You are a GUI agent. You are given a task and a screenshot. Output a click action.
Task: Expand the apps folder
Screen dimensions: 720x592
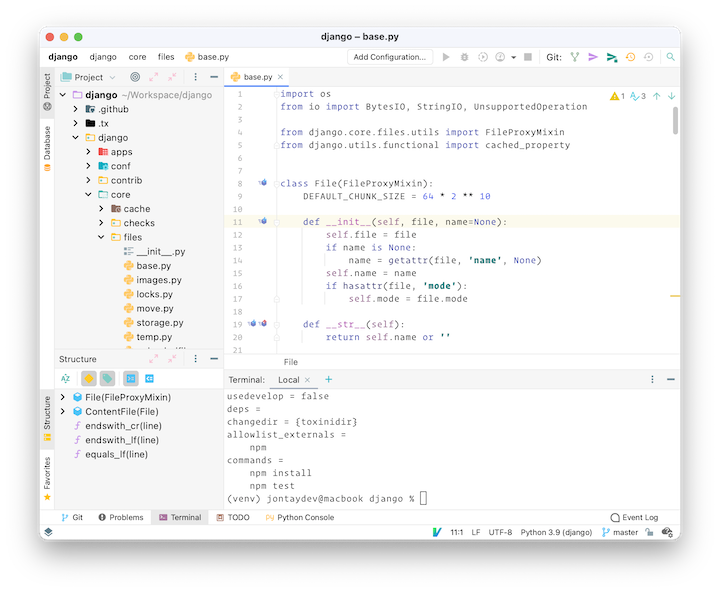88,152
